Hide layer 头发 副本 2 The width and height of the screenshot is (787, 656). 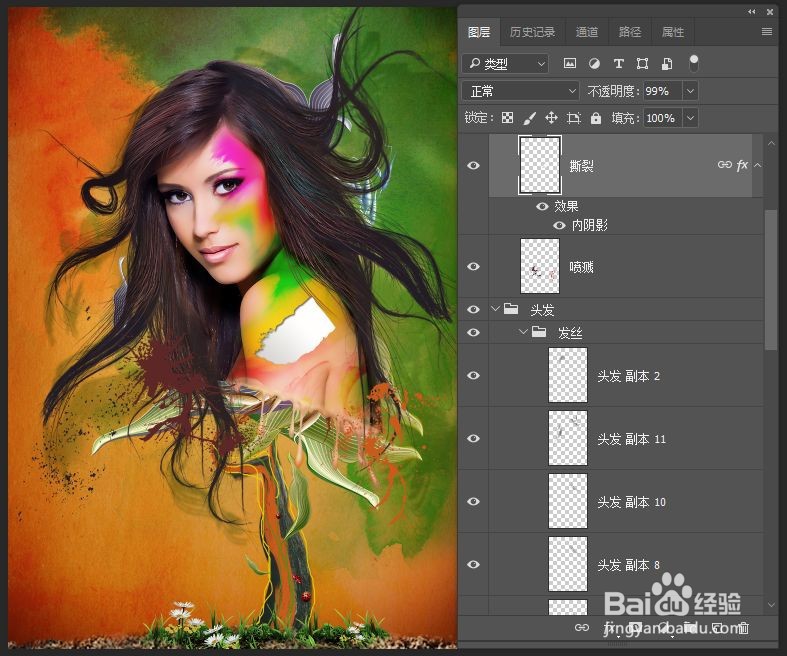tap(473, 375)
